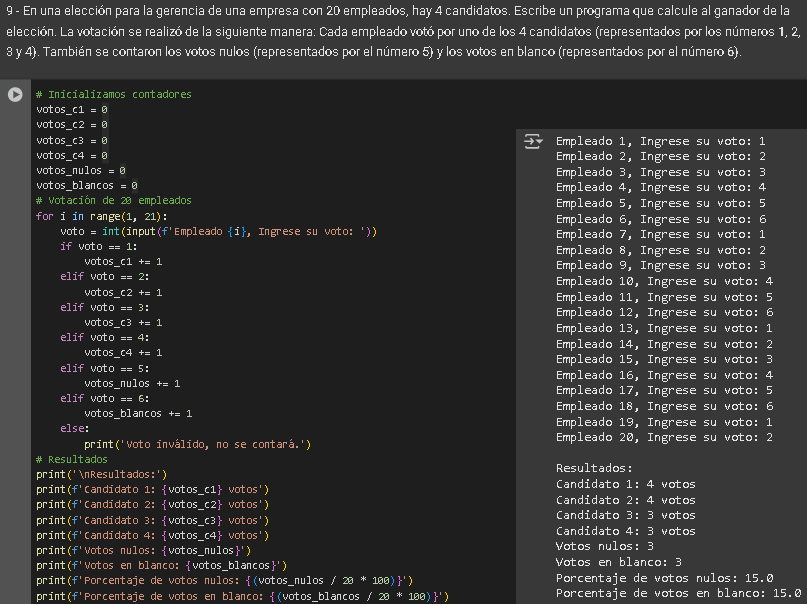
Task: Click the line 'votos_c4 += 1'
Action: pyautogui.click(x=123, y=352)
